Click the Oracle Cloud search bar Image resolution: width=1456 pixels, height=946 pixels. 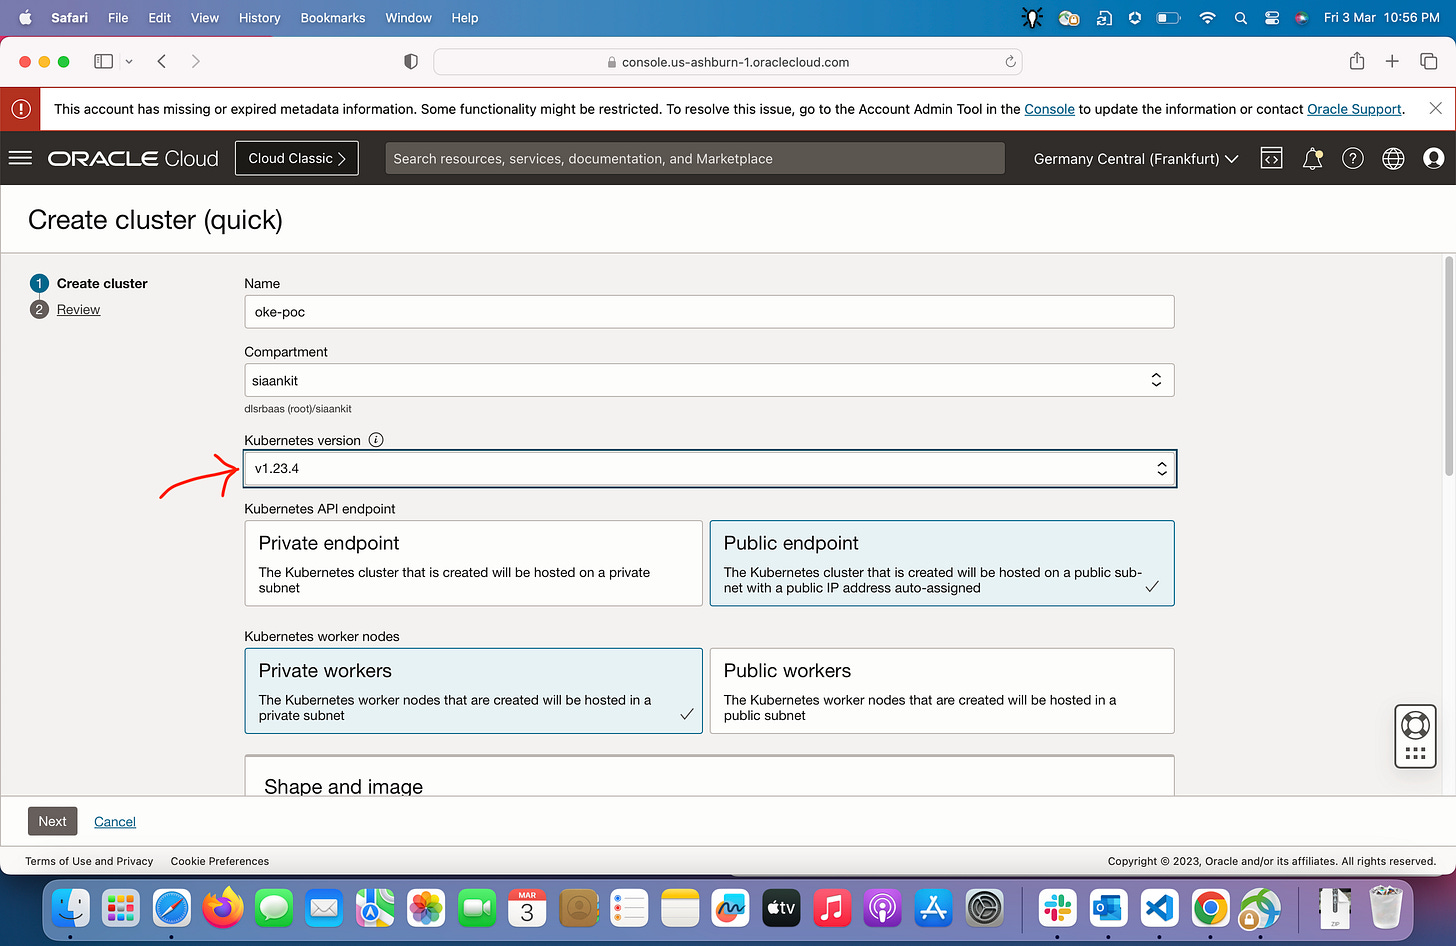click(x=695, y=158)
